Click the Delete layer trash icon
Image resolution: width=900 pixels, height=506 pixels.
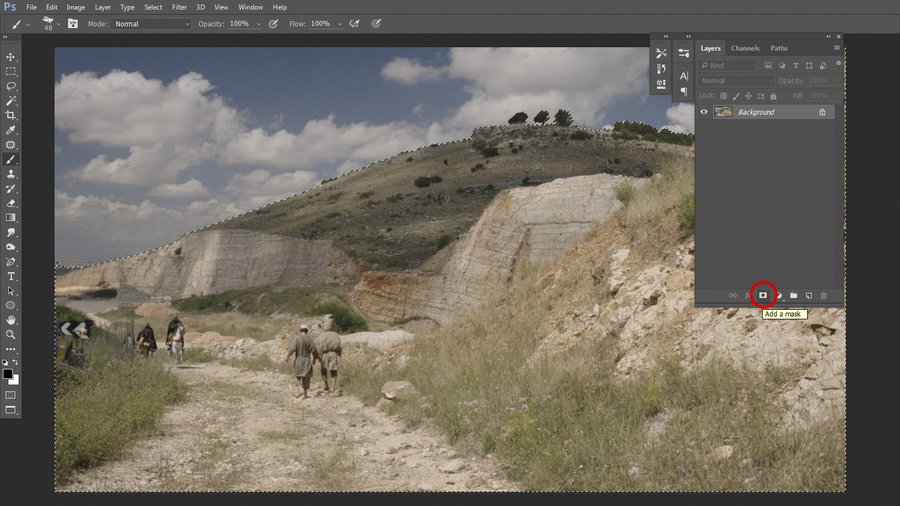(823, 295)
